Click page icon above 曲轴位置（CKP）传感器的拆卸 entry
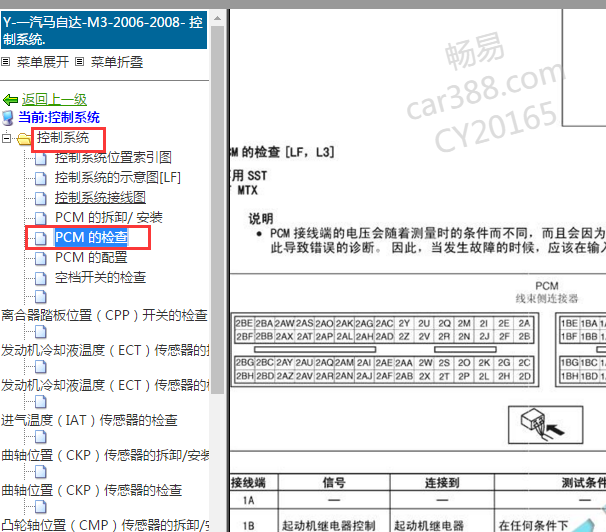Image resolution: width=606 pixels, height=532 pixels. coord(41,437)
